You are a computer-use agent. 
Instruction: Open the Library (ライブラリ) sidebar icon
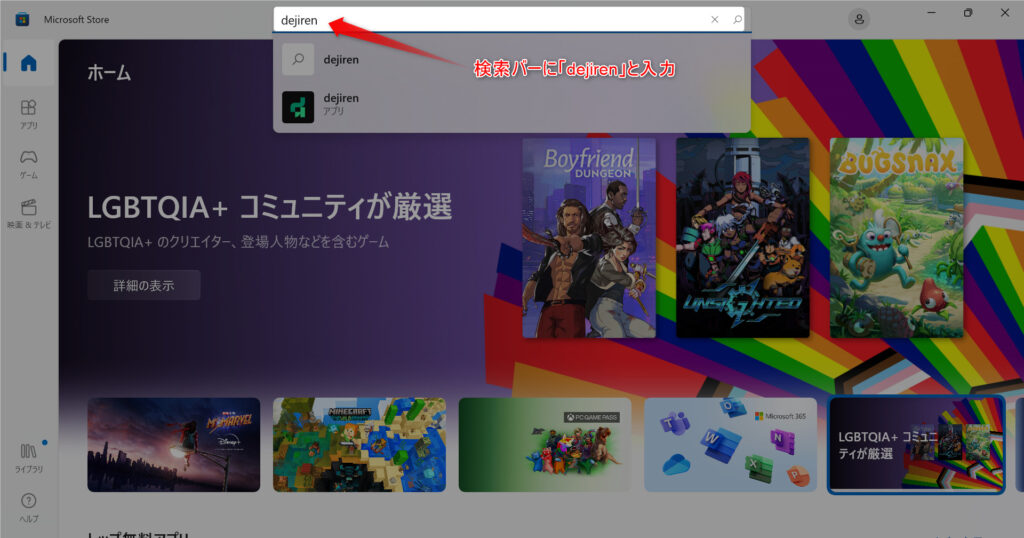click(x=29, y=458)
